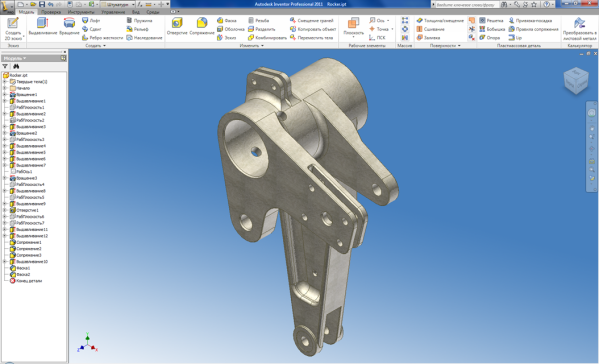
Task: Select РабОсь1 in the model tree
Action: [x=21, y=171]
